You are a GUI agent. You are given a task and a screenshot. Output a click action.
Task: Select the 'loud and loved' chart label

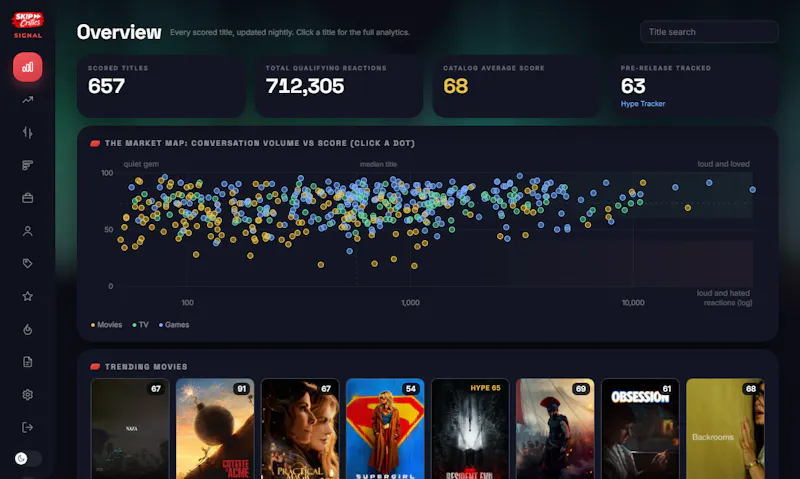point(723,164)
